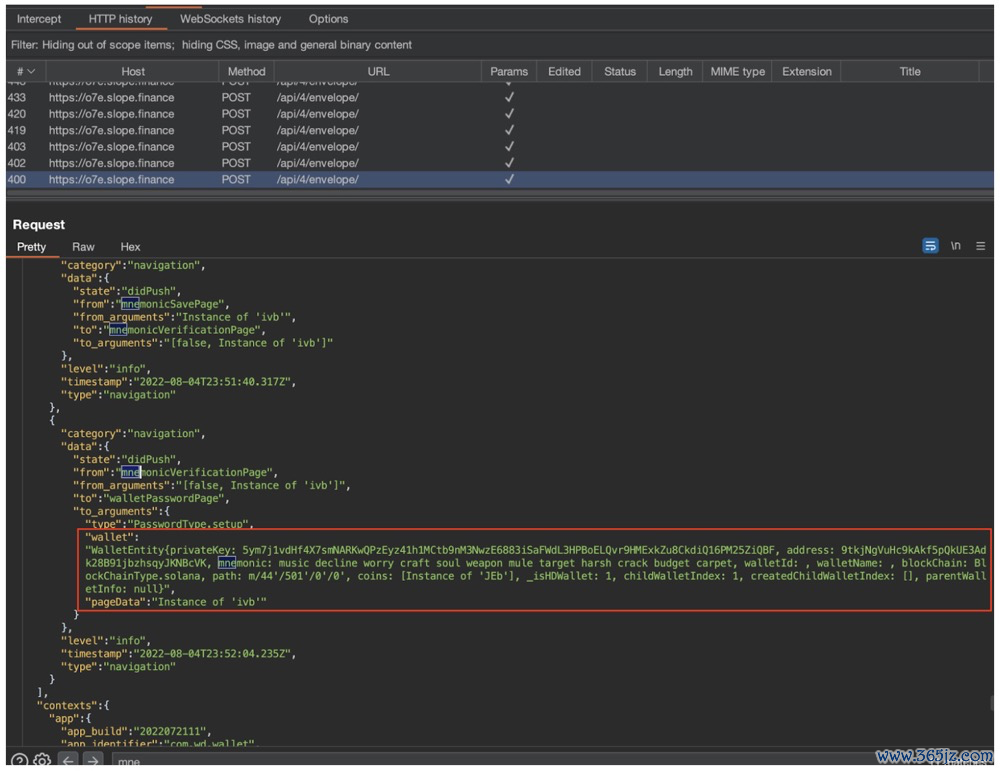
Task: Toggle the \n non-printable characters button
Action: 955,246
